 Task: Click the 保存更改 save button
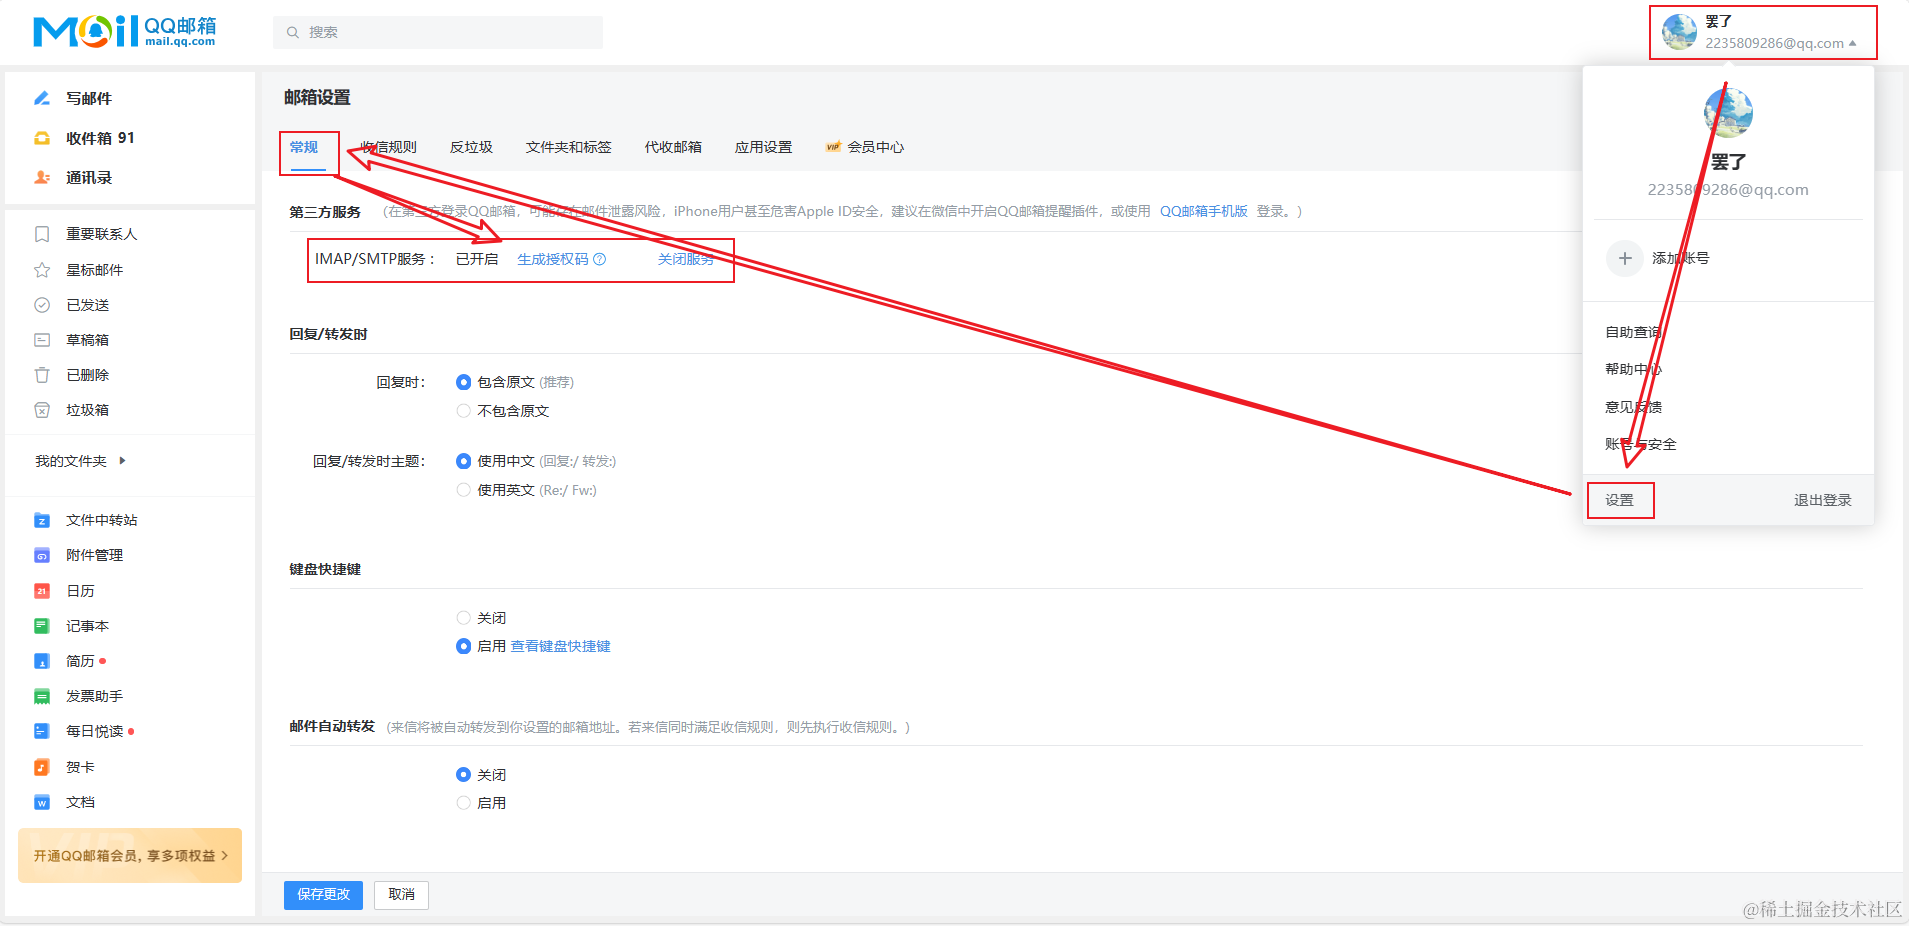click(x=322, y=895)
